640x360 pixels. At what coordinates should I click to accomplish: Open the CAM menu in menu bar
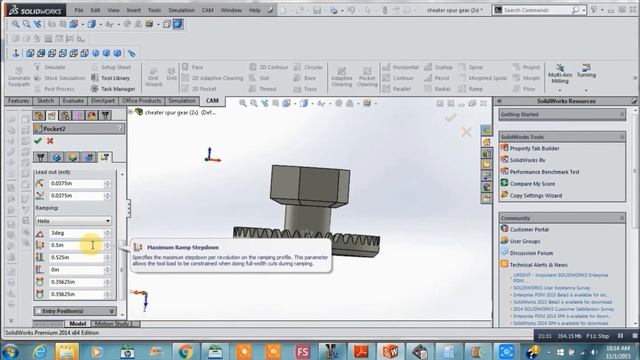click(207, 10)
